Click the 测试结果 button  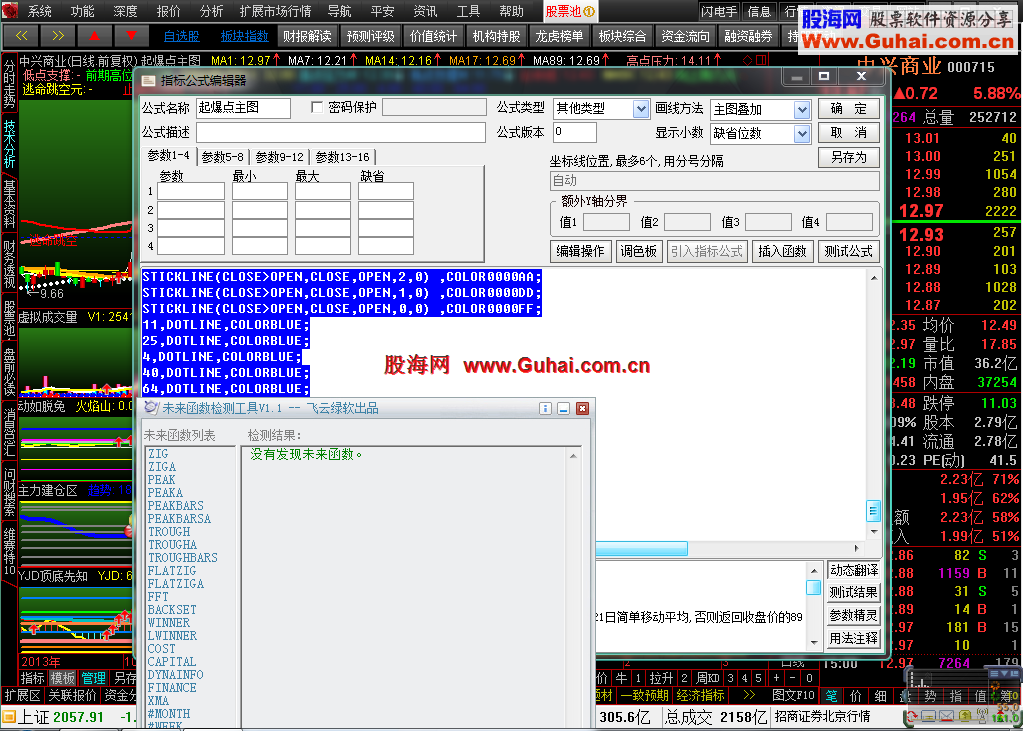[x=853, y=593]
